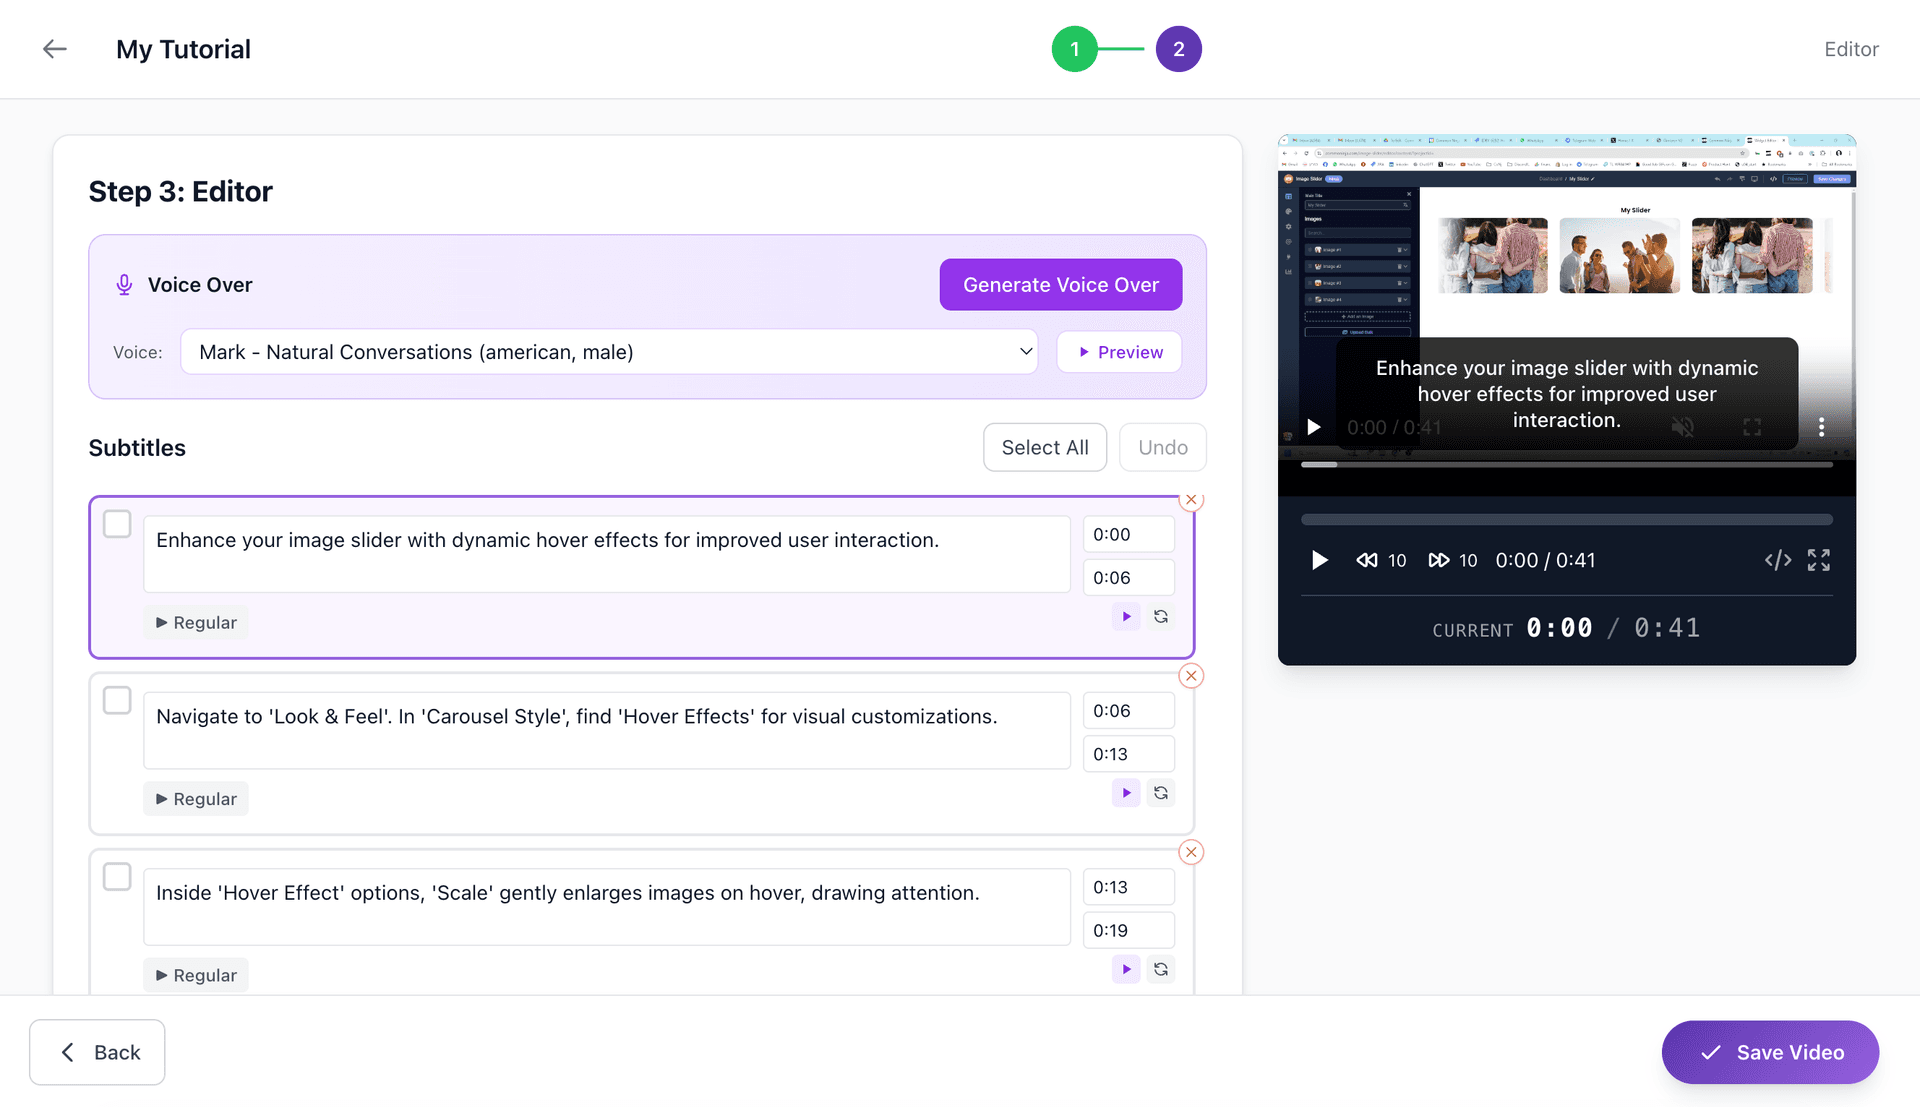This screenshot has width=1920, height=1107.
Task: Remove the third subtitle with X icon
Action: (x=1191, y=852)
